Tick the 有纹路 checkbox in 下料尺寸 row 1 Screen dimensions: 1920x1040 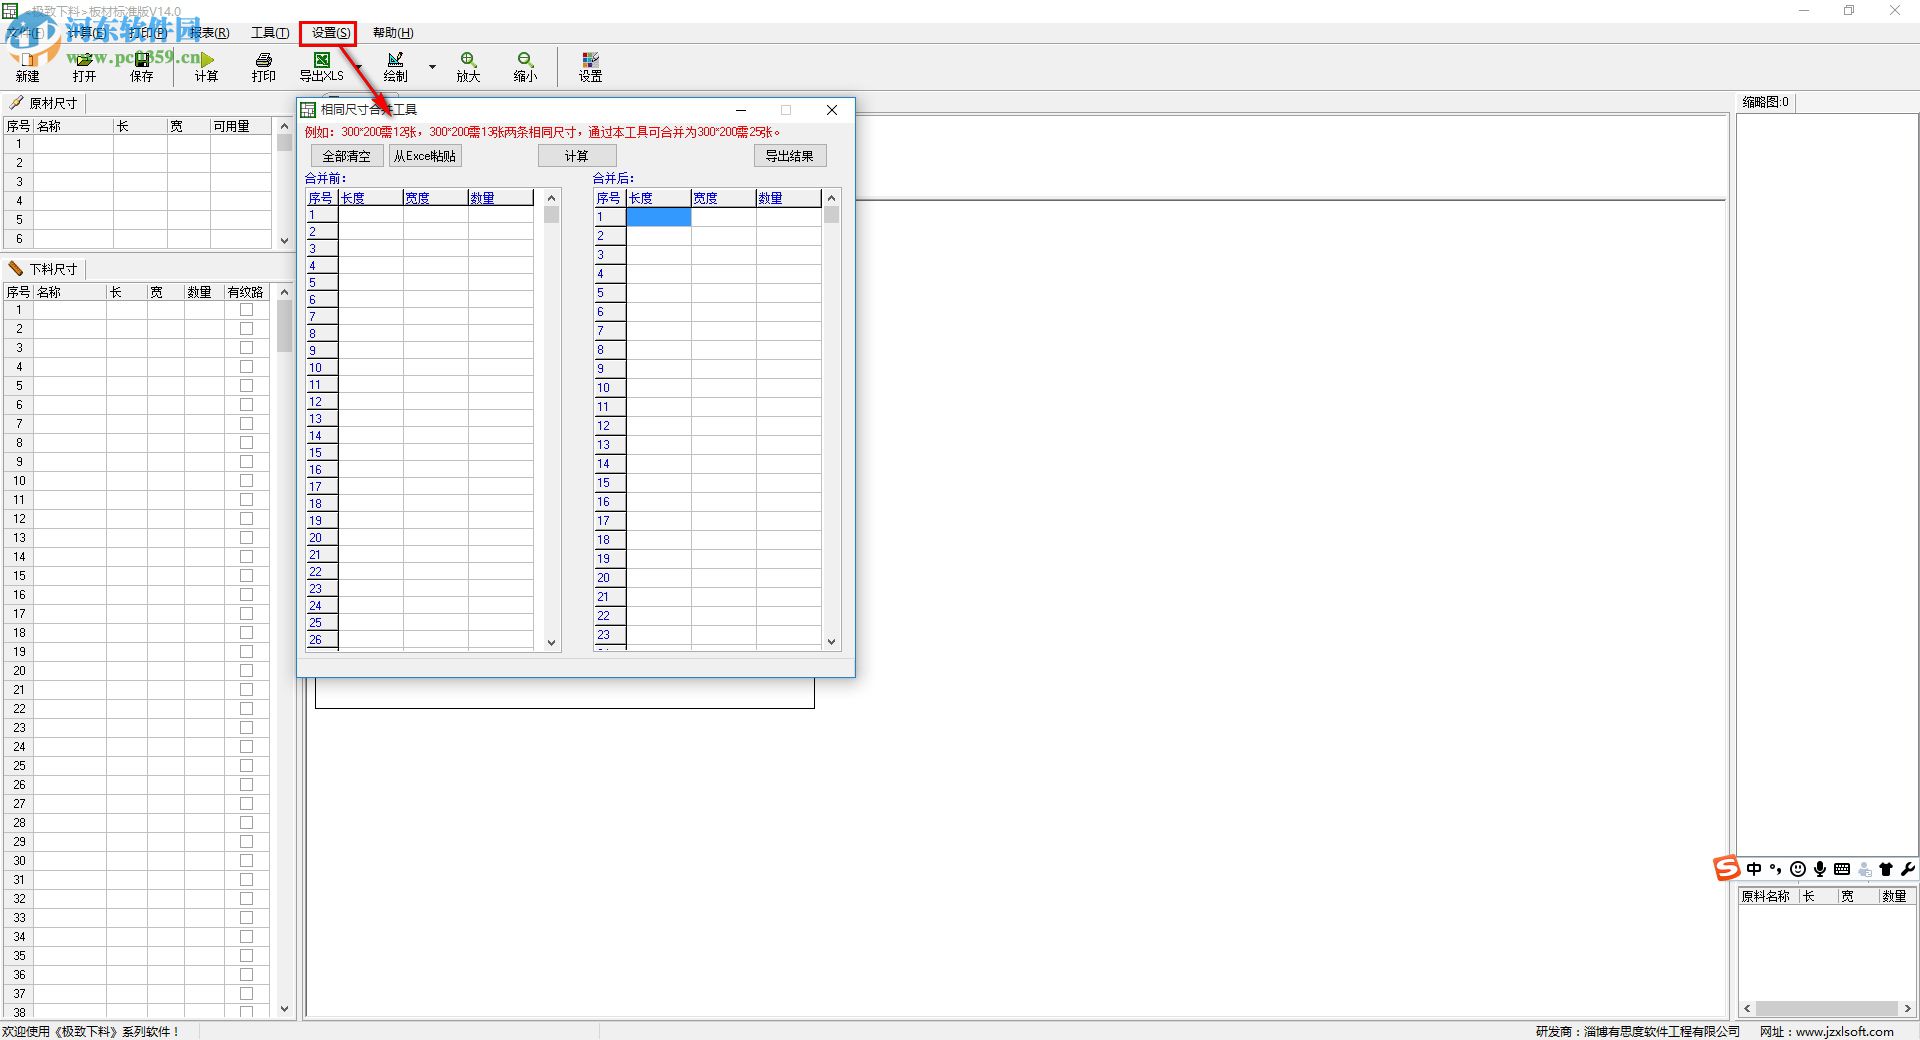coord(246,310)
